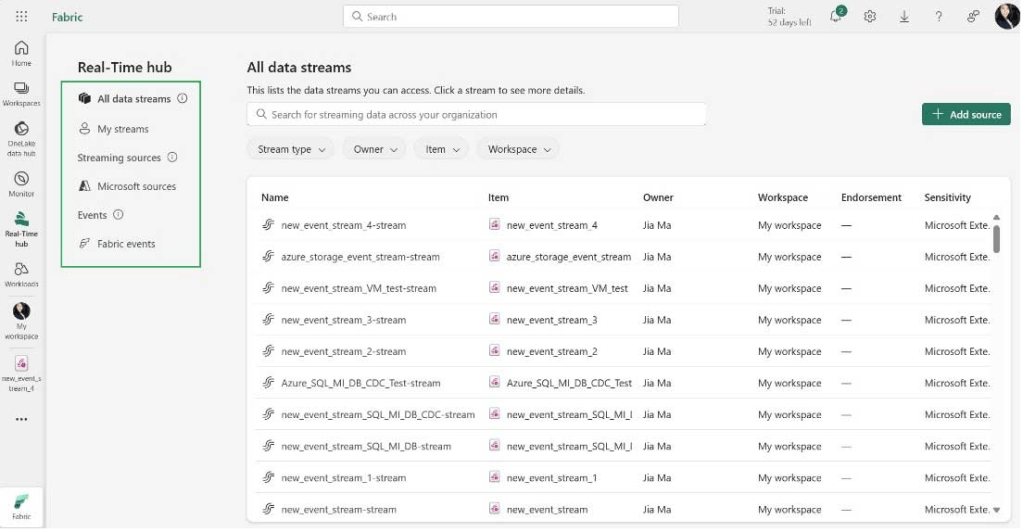Select My streams in Real-Time hub menu
1023x532 pixels.
click(122, 129)
